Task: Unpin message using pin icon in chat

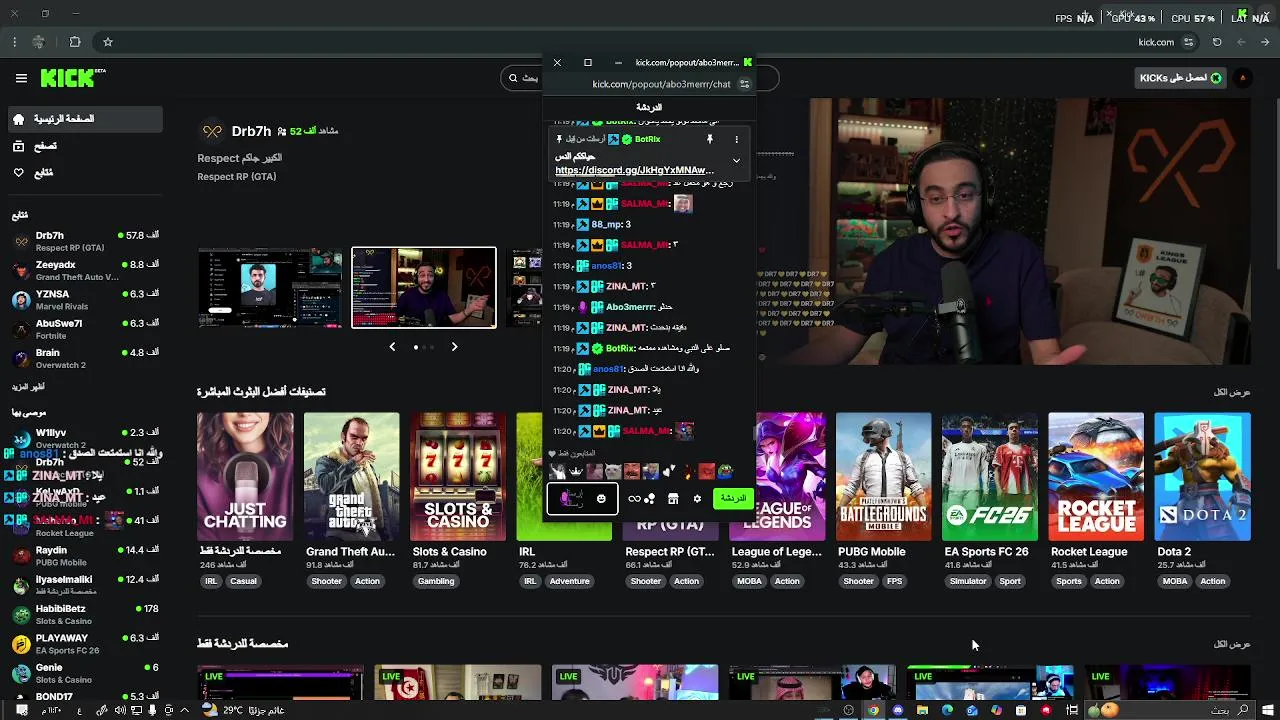Action: (x=710, y=139)
